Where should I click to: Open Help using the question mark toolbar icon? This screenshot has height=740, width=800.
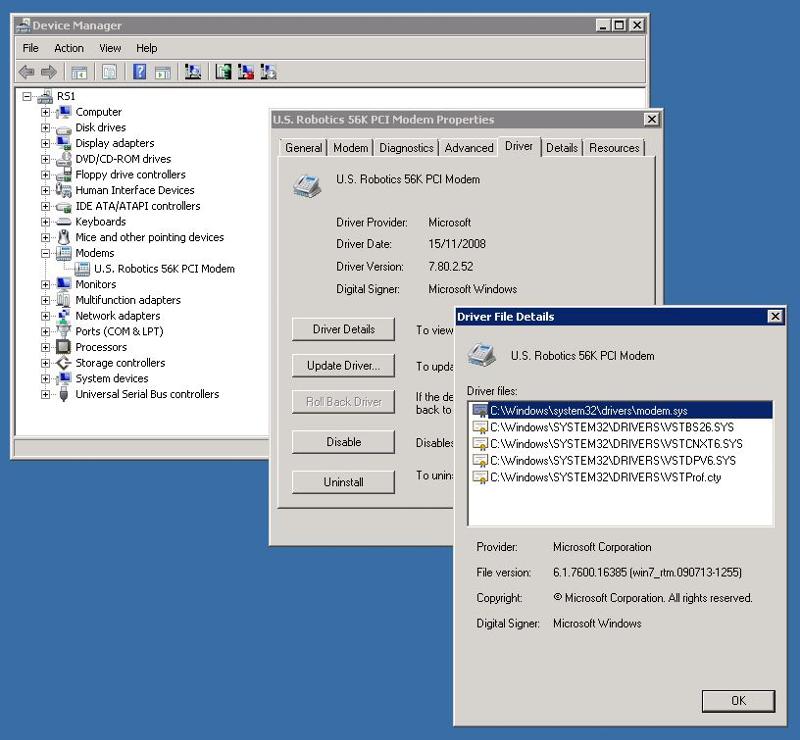(x=139, y=71)
